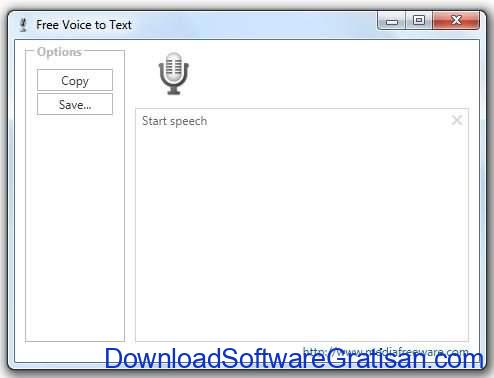Viewport: 494px width, 378px height.
Task: Click the Options group label
Action: [x=59, y=52]
